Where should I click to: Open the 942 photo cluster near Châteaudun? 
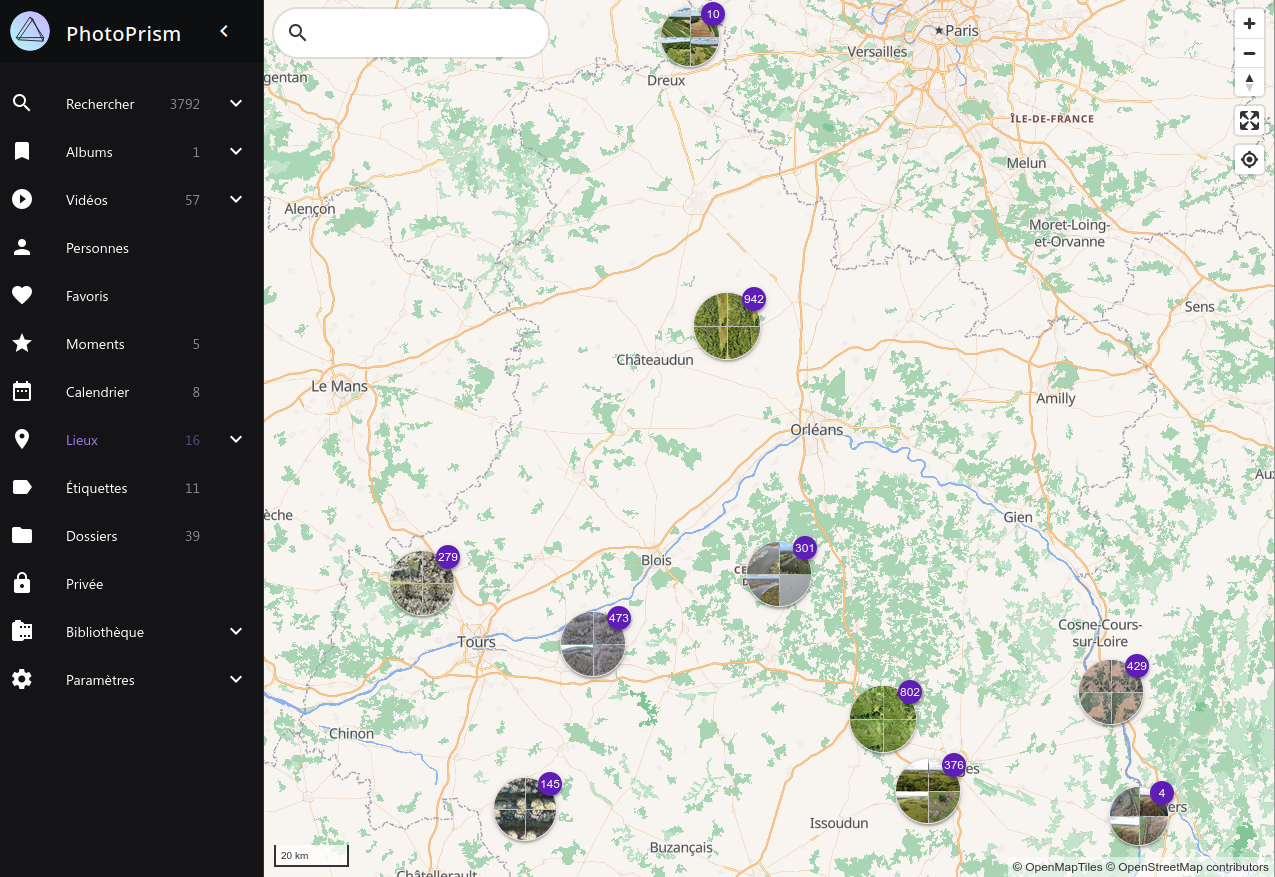point(727,326)
